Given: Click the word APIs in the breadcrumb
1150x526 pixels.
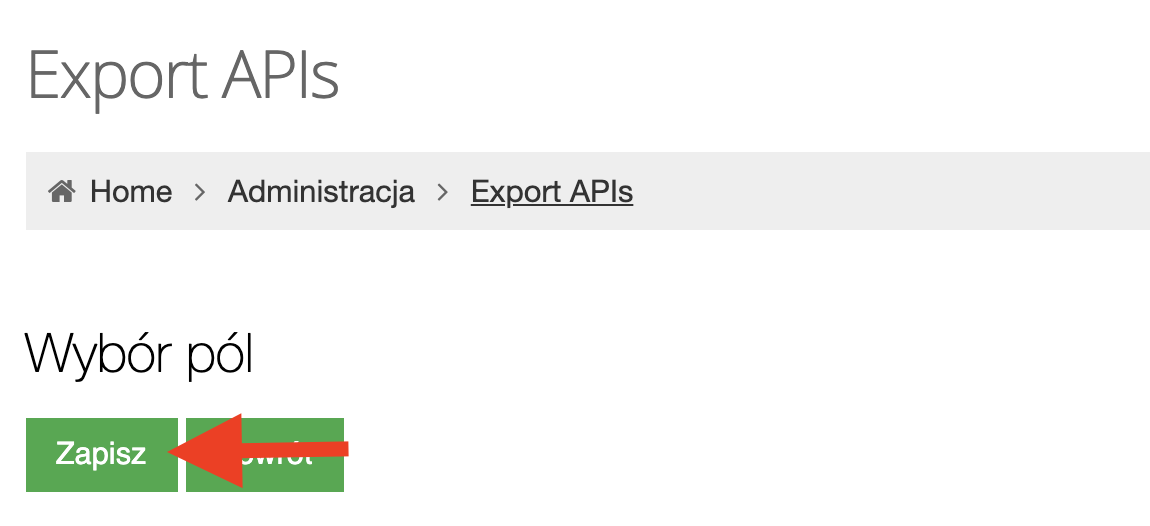Looking at the screenshot, I should tap(601, 191).
